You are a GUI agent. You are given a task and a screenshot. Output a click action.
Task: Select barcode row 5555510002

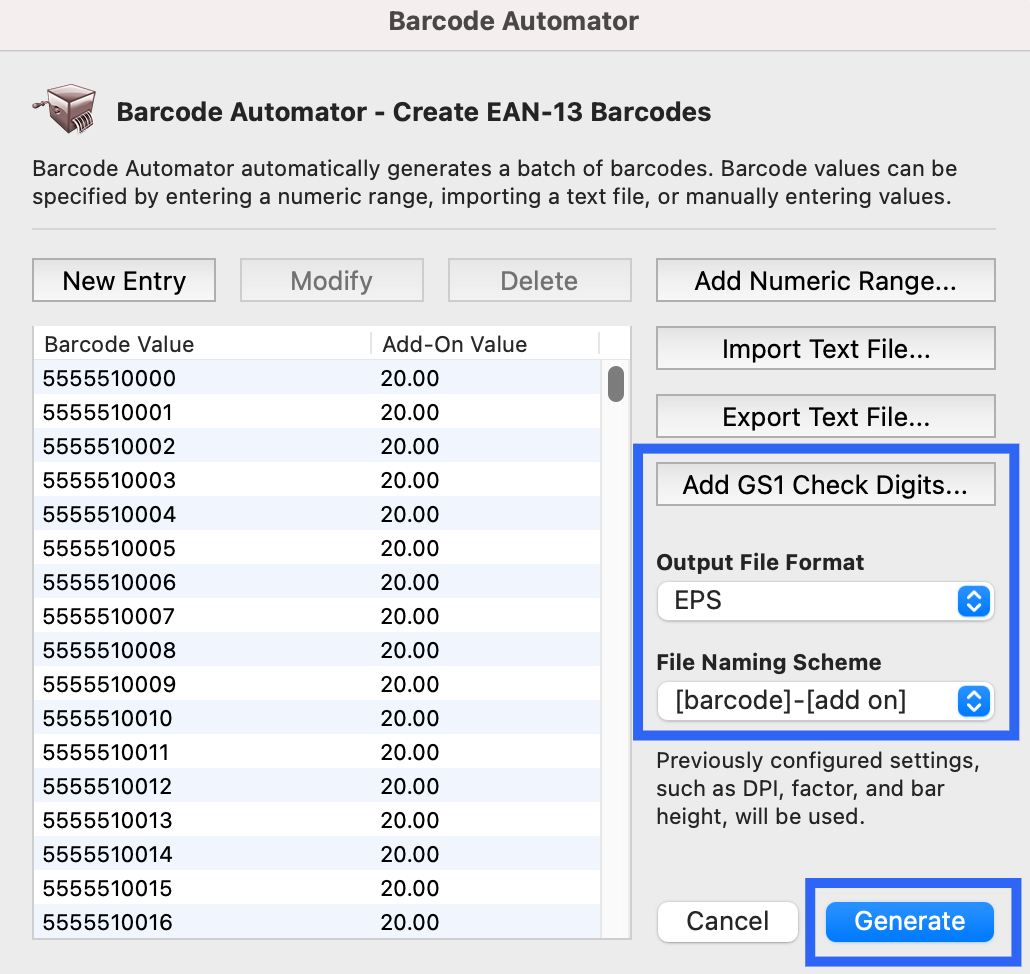point(317,447)
